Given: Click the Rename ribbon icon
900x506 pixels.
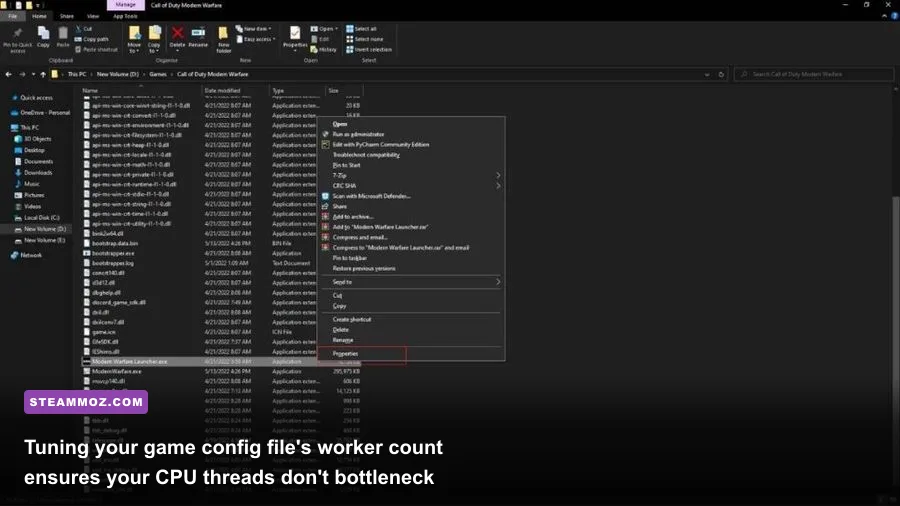Looking at the screenshot, I should tap(198, 33).
